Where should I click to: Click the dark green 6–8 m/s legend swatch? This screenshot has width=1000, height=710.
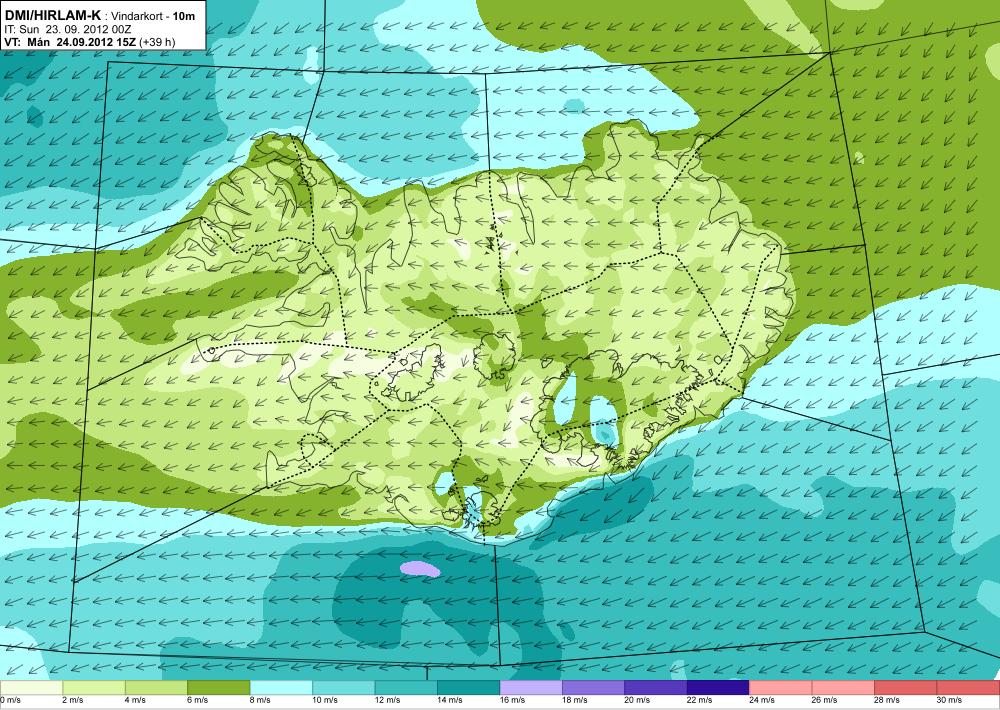(x=219, y=688)
